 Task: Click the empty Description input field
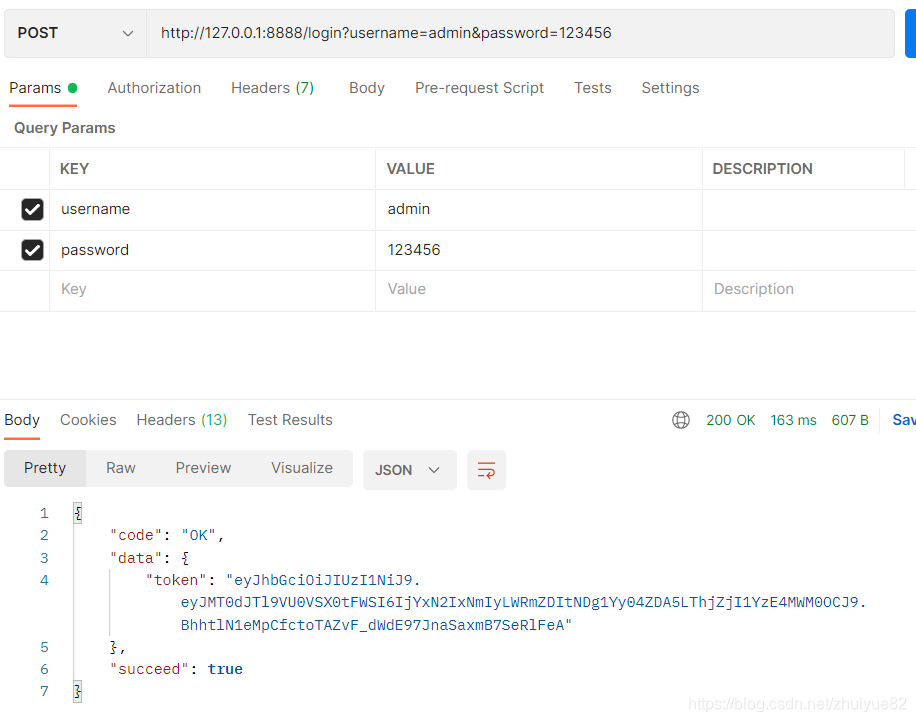tap(809, 289)
